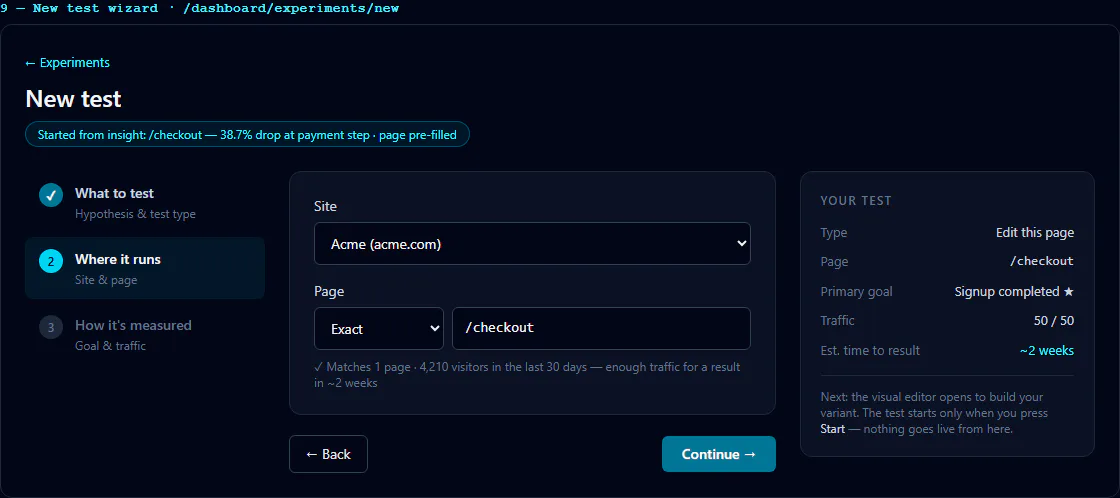Screen dimensions: 1120x498
Task: Click the '50 / 50' traffic value
Action: tap(1054, 321)
